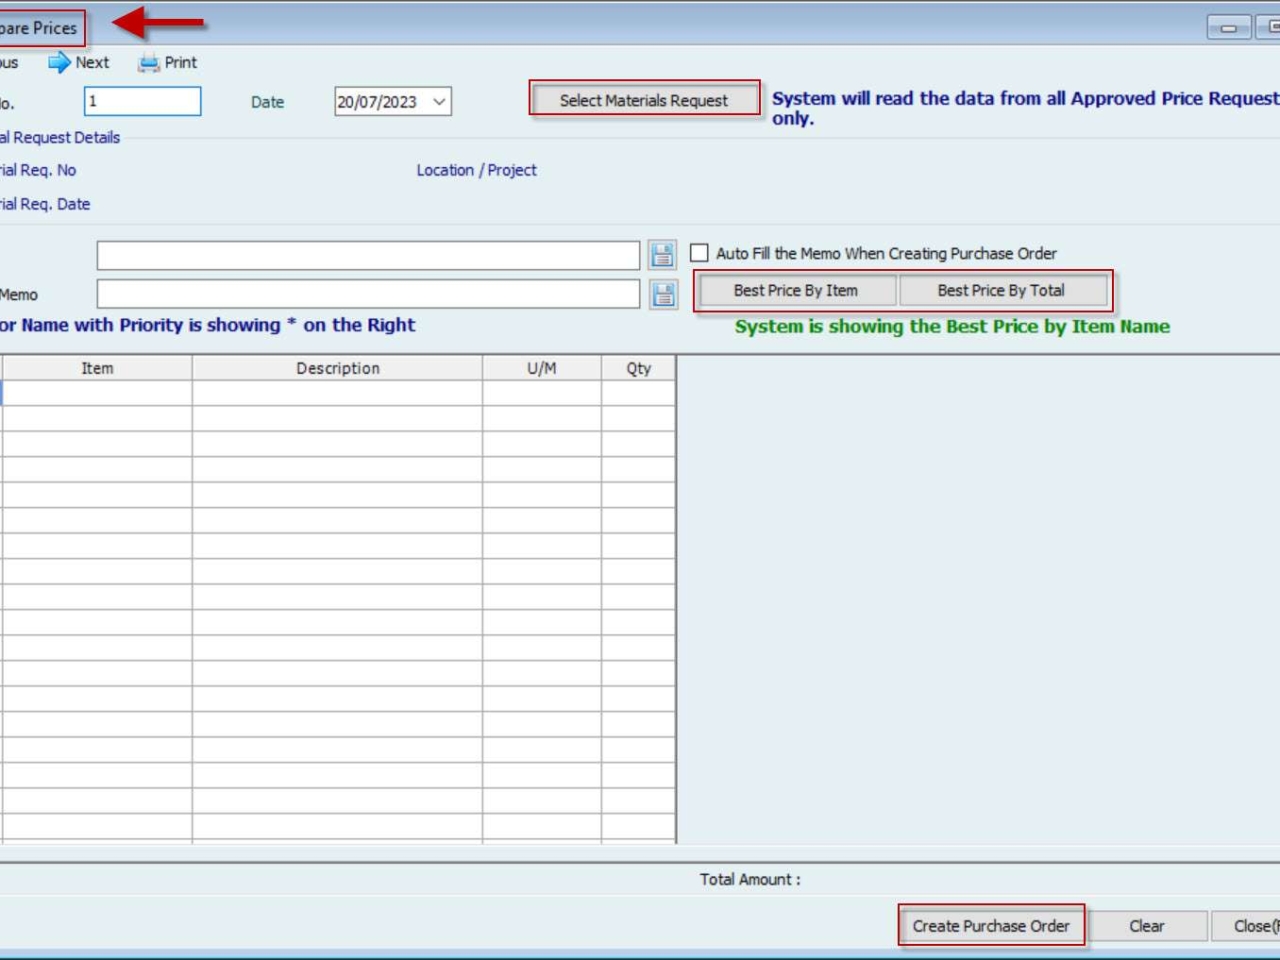Click the Print printer icon

coord(149,63)
